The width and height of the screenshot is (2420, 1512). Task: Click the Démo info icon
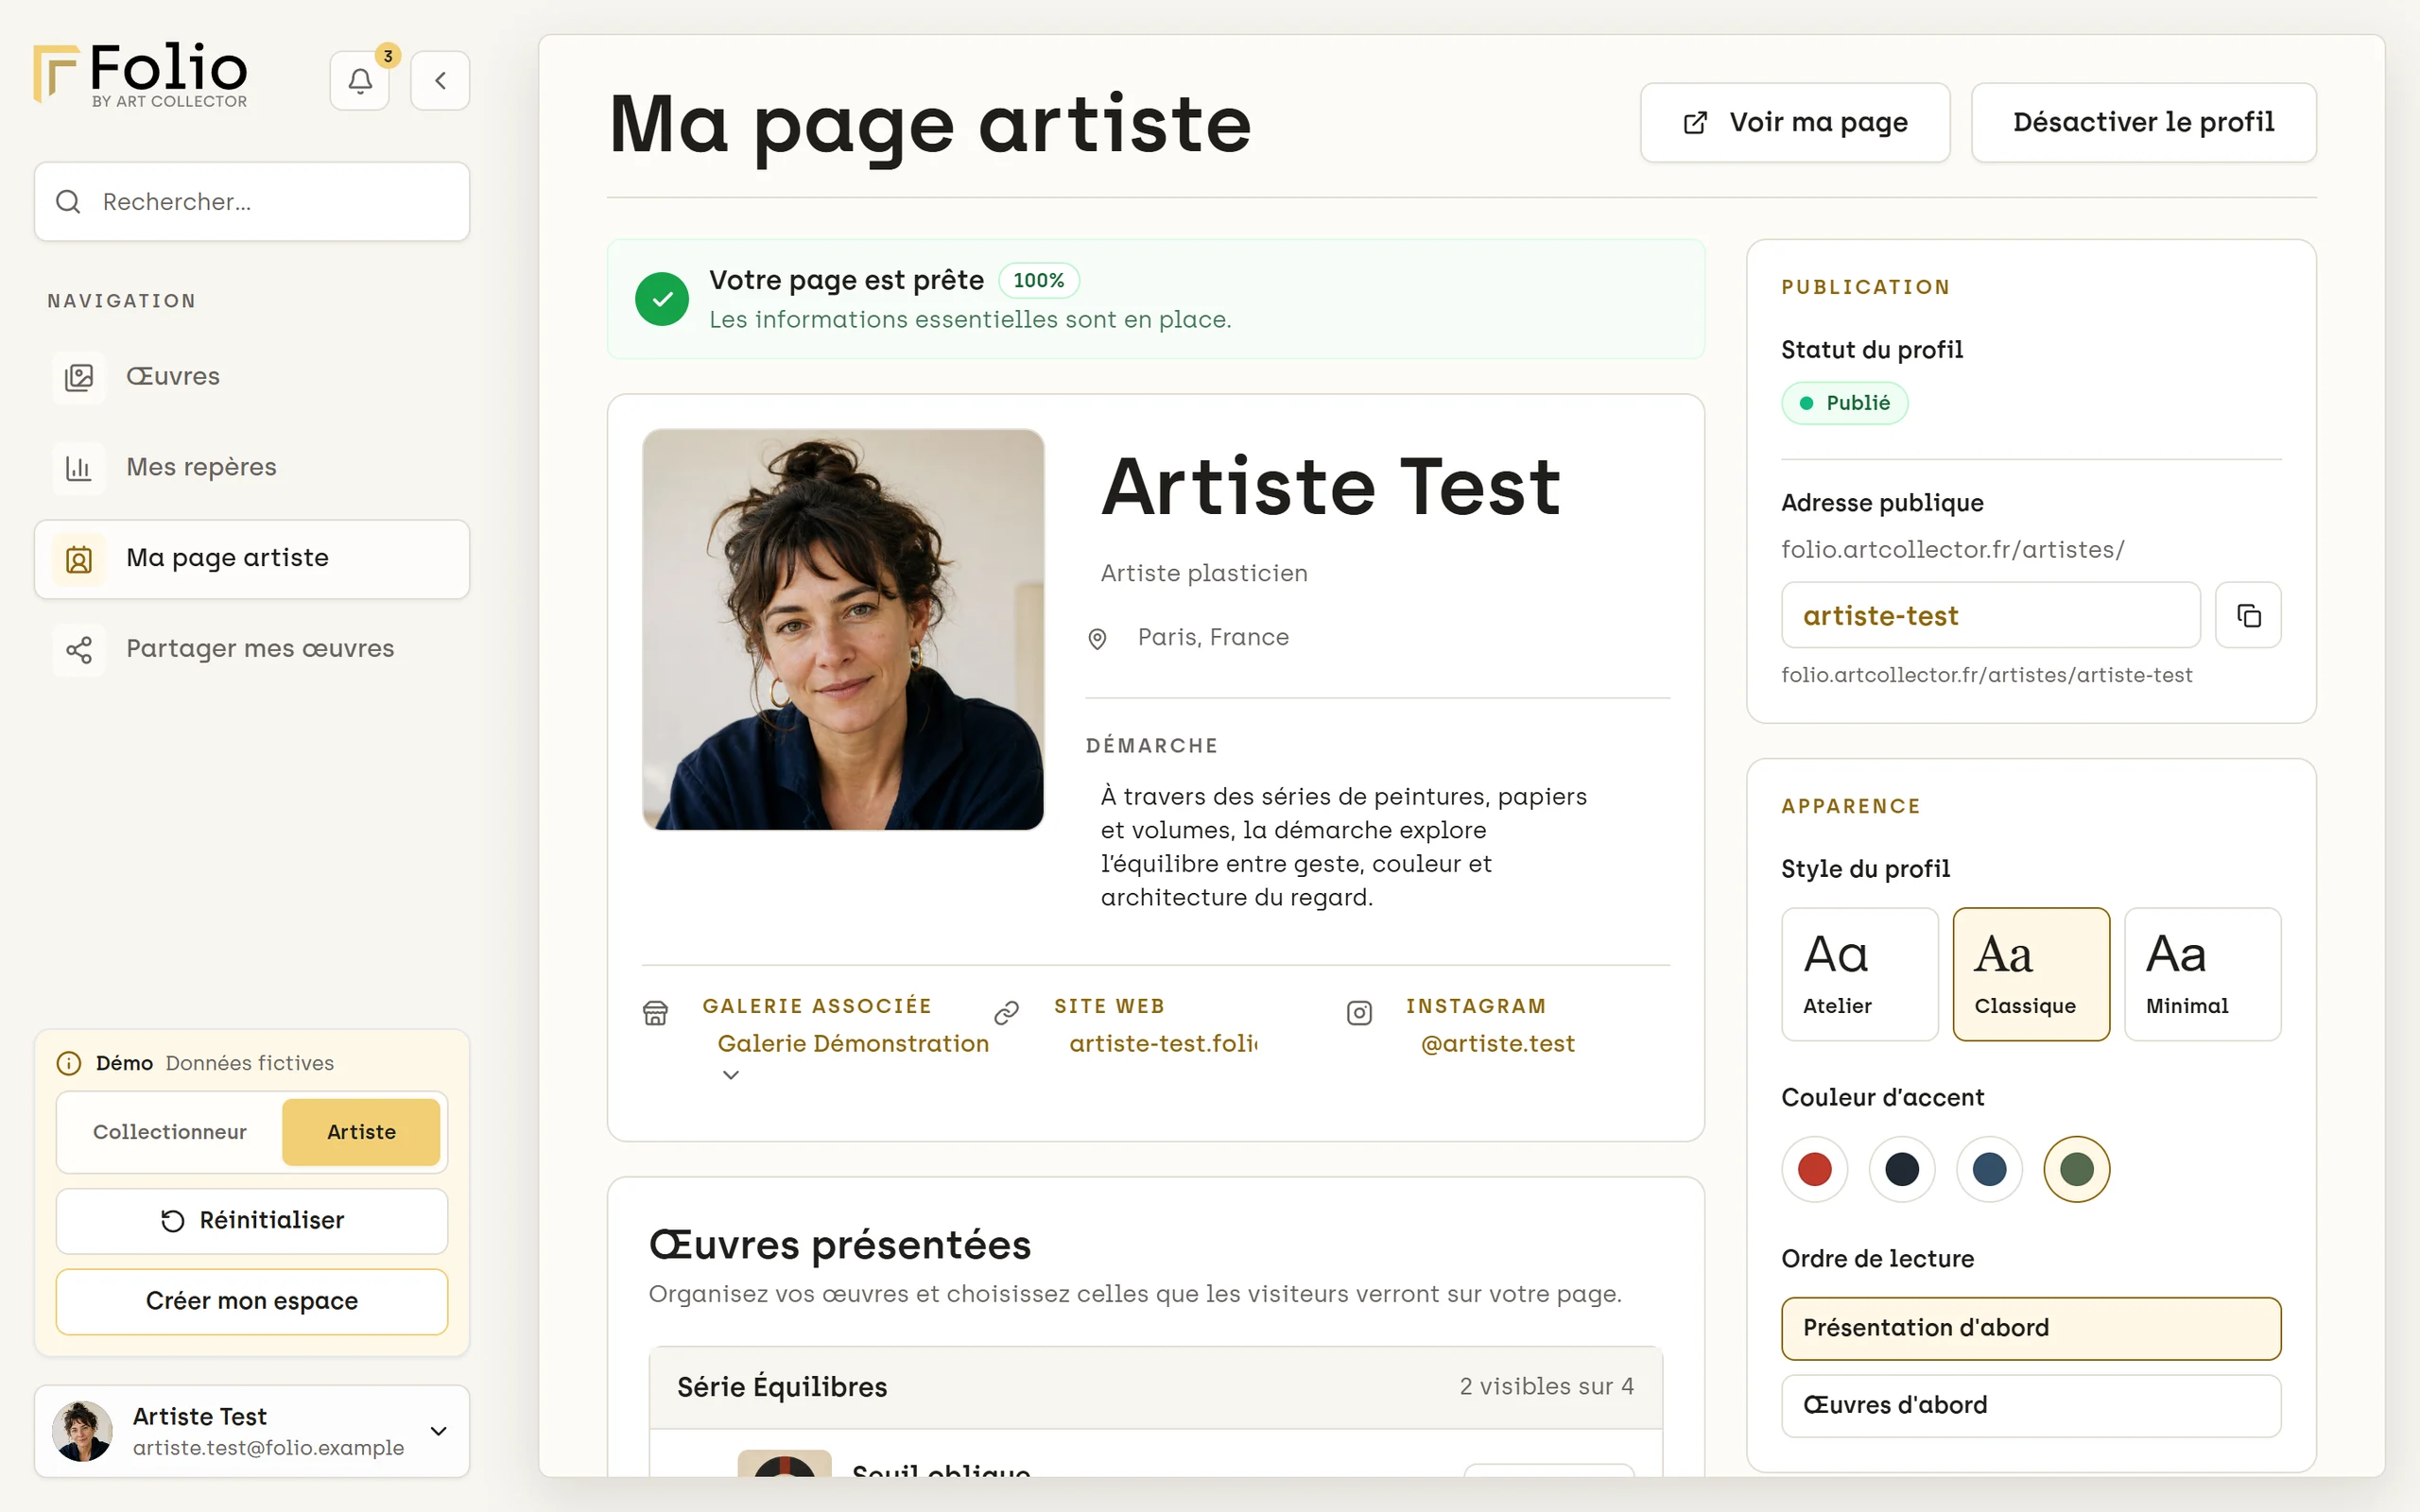tap(69, 1063)
